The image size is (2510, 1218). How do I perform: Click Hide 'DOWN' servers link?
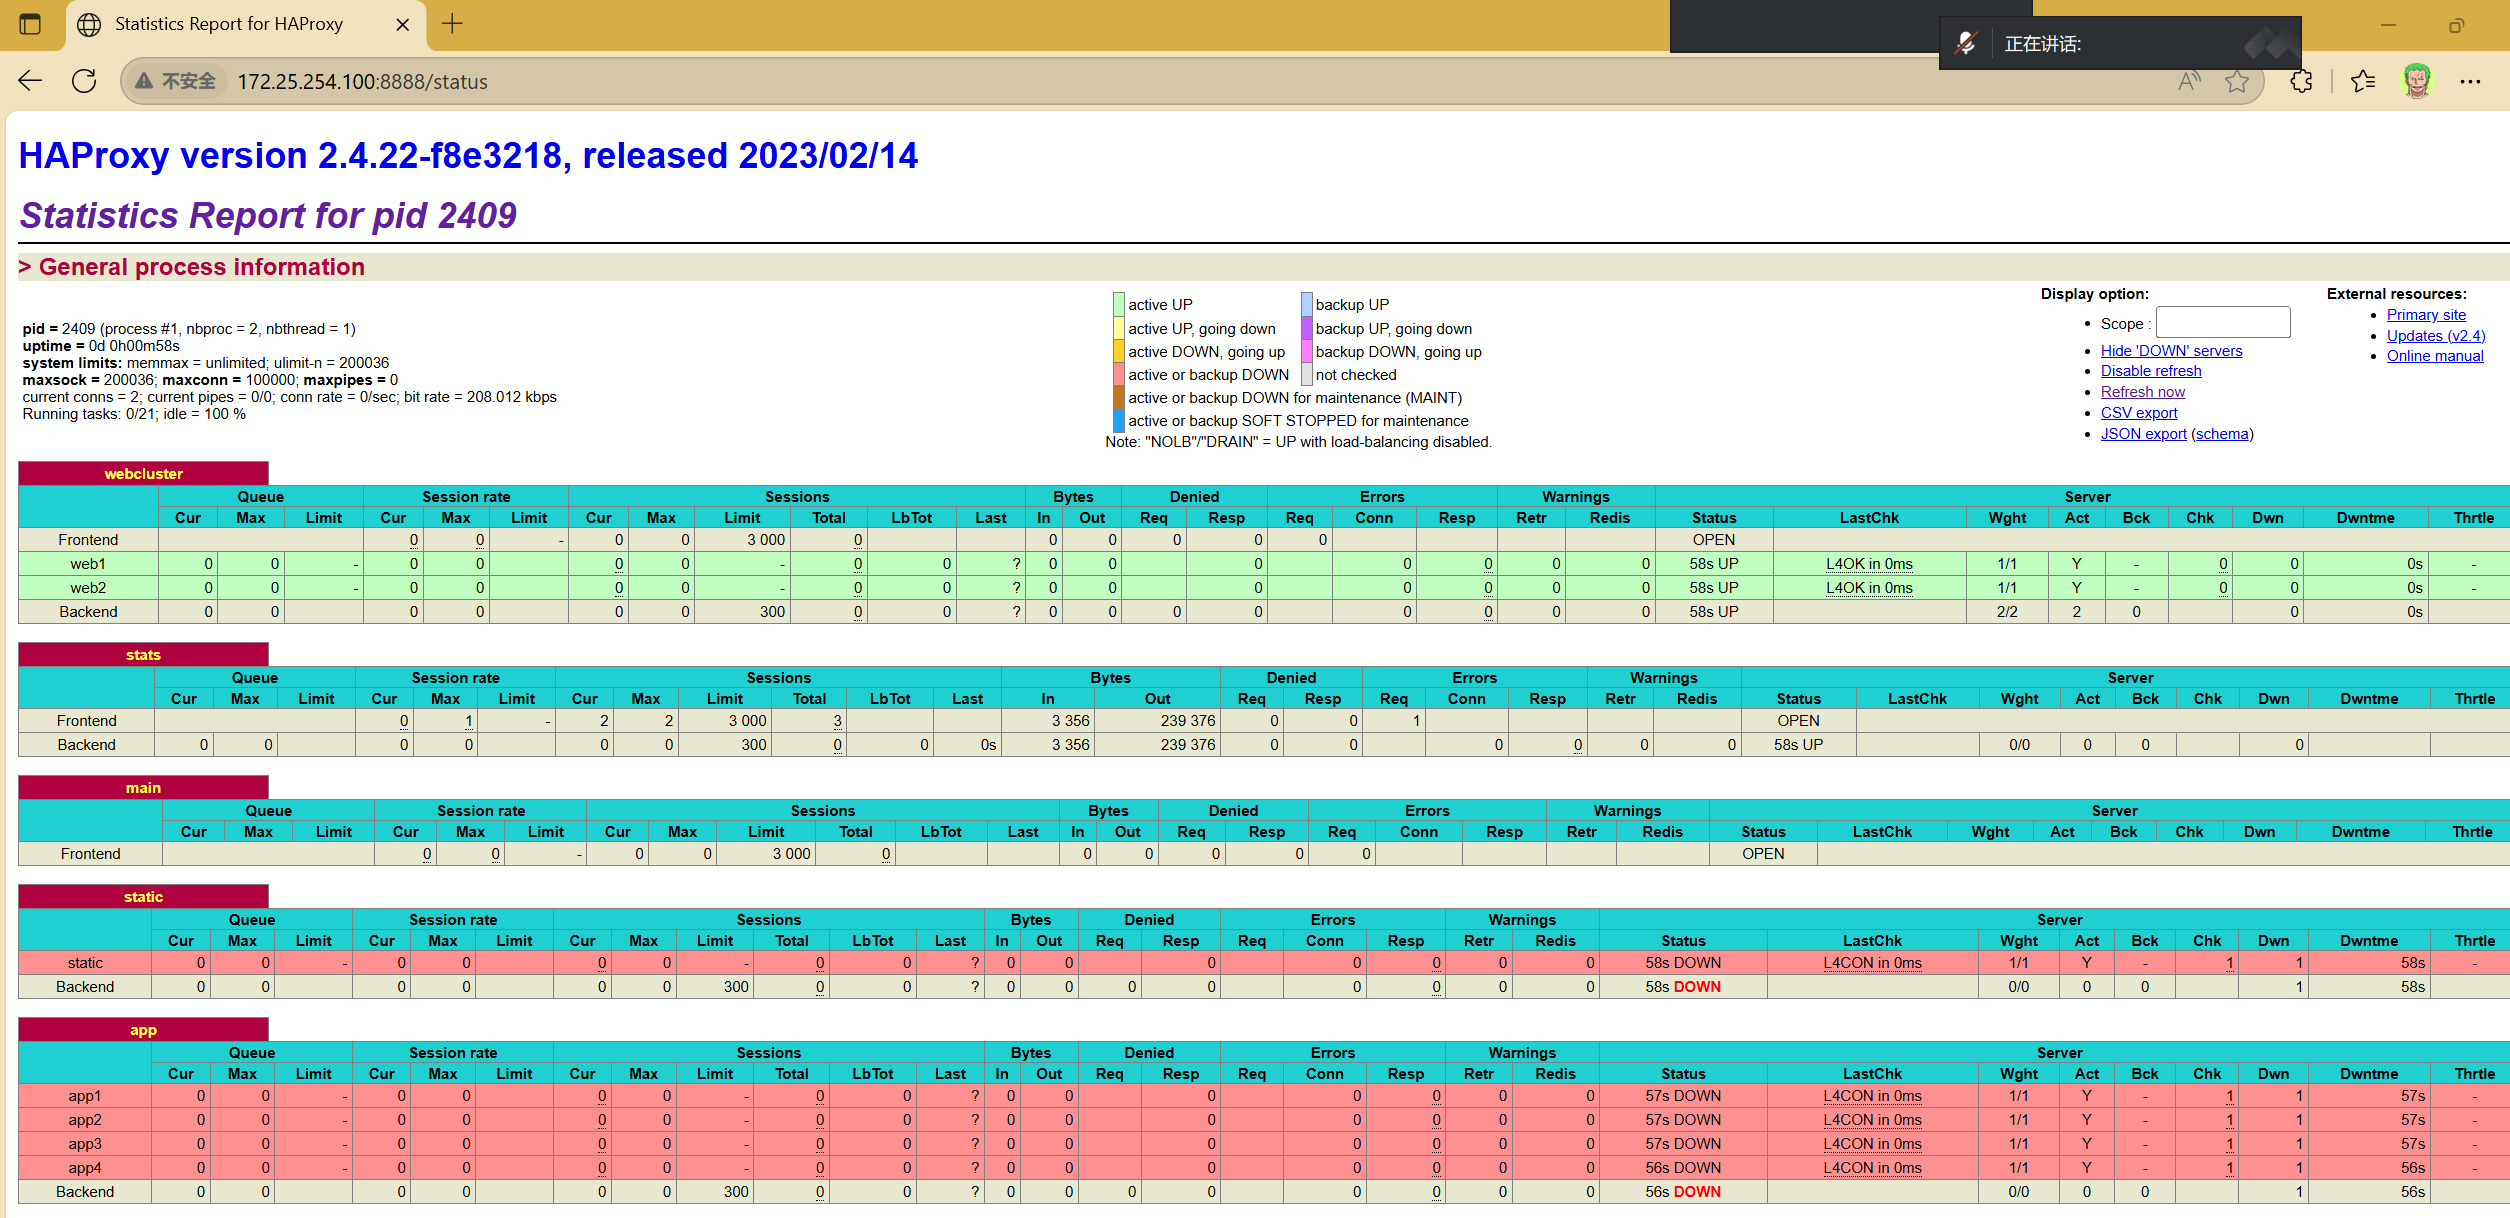2171,350
